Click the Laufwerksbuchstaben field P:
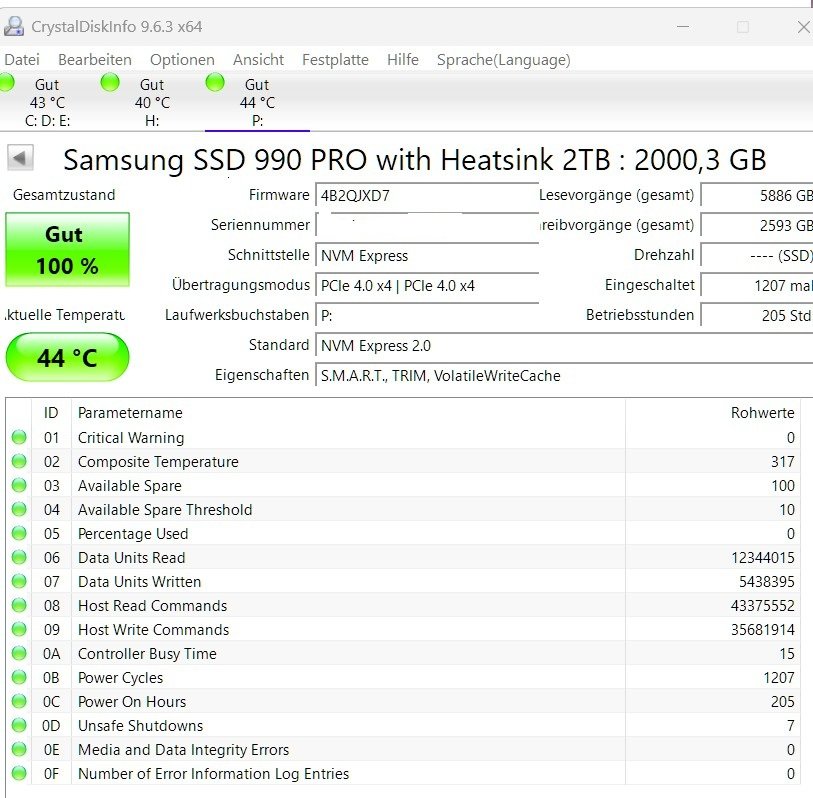 [x=427, y=315]
